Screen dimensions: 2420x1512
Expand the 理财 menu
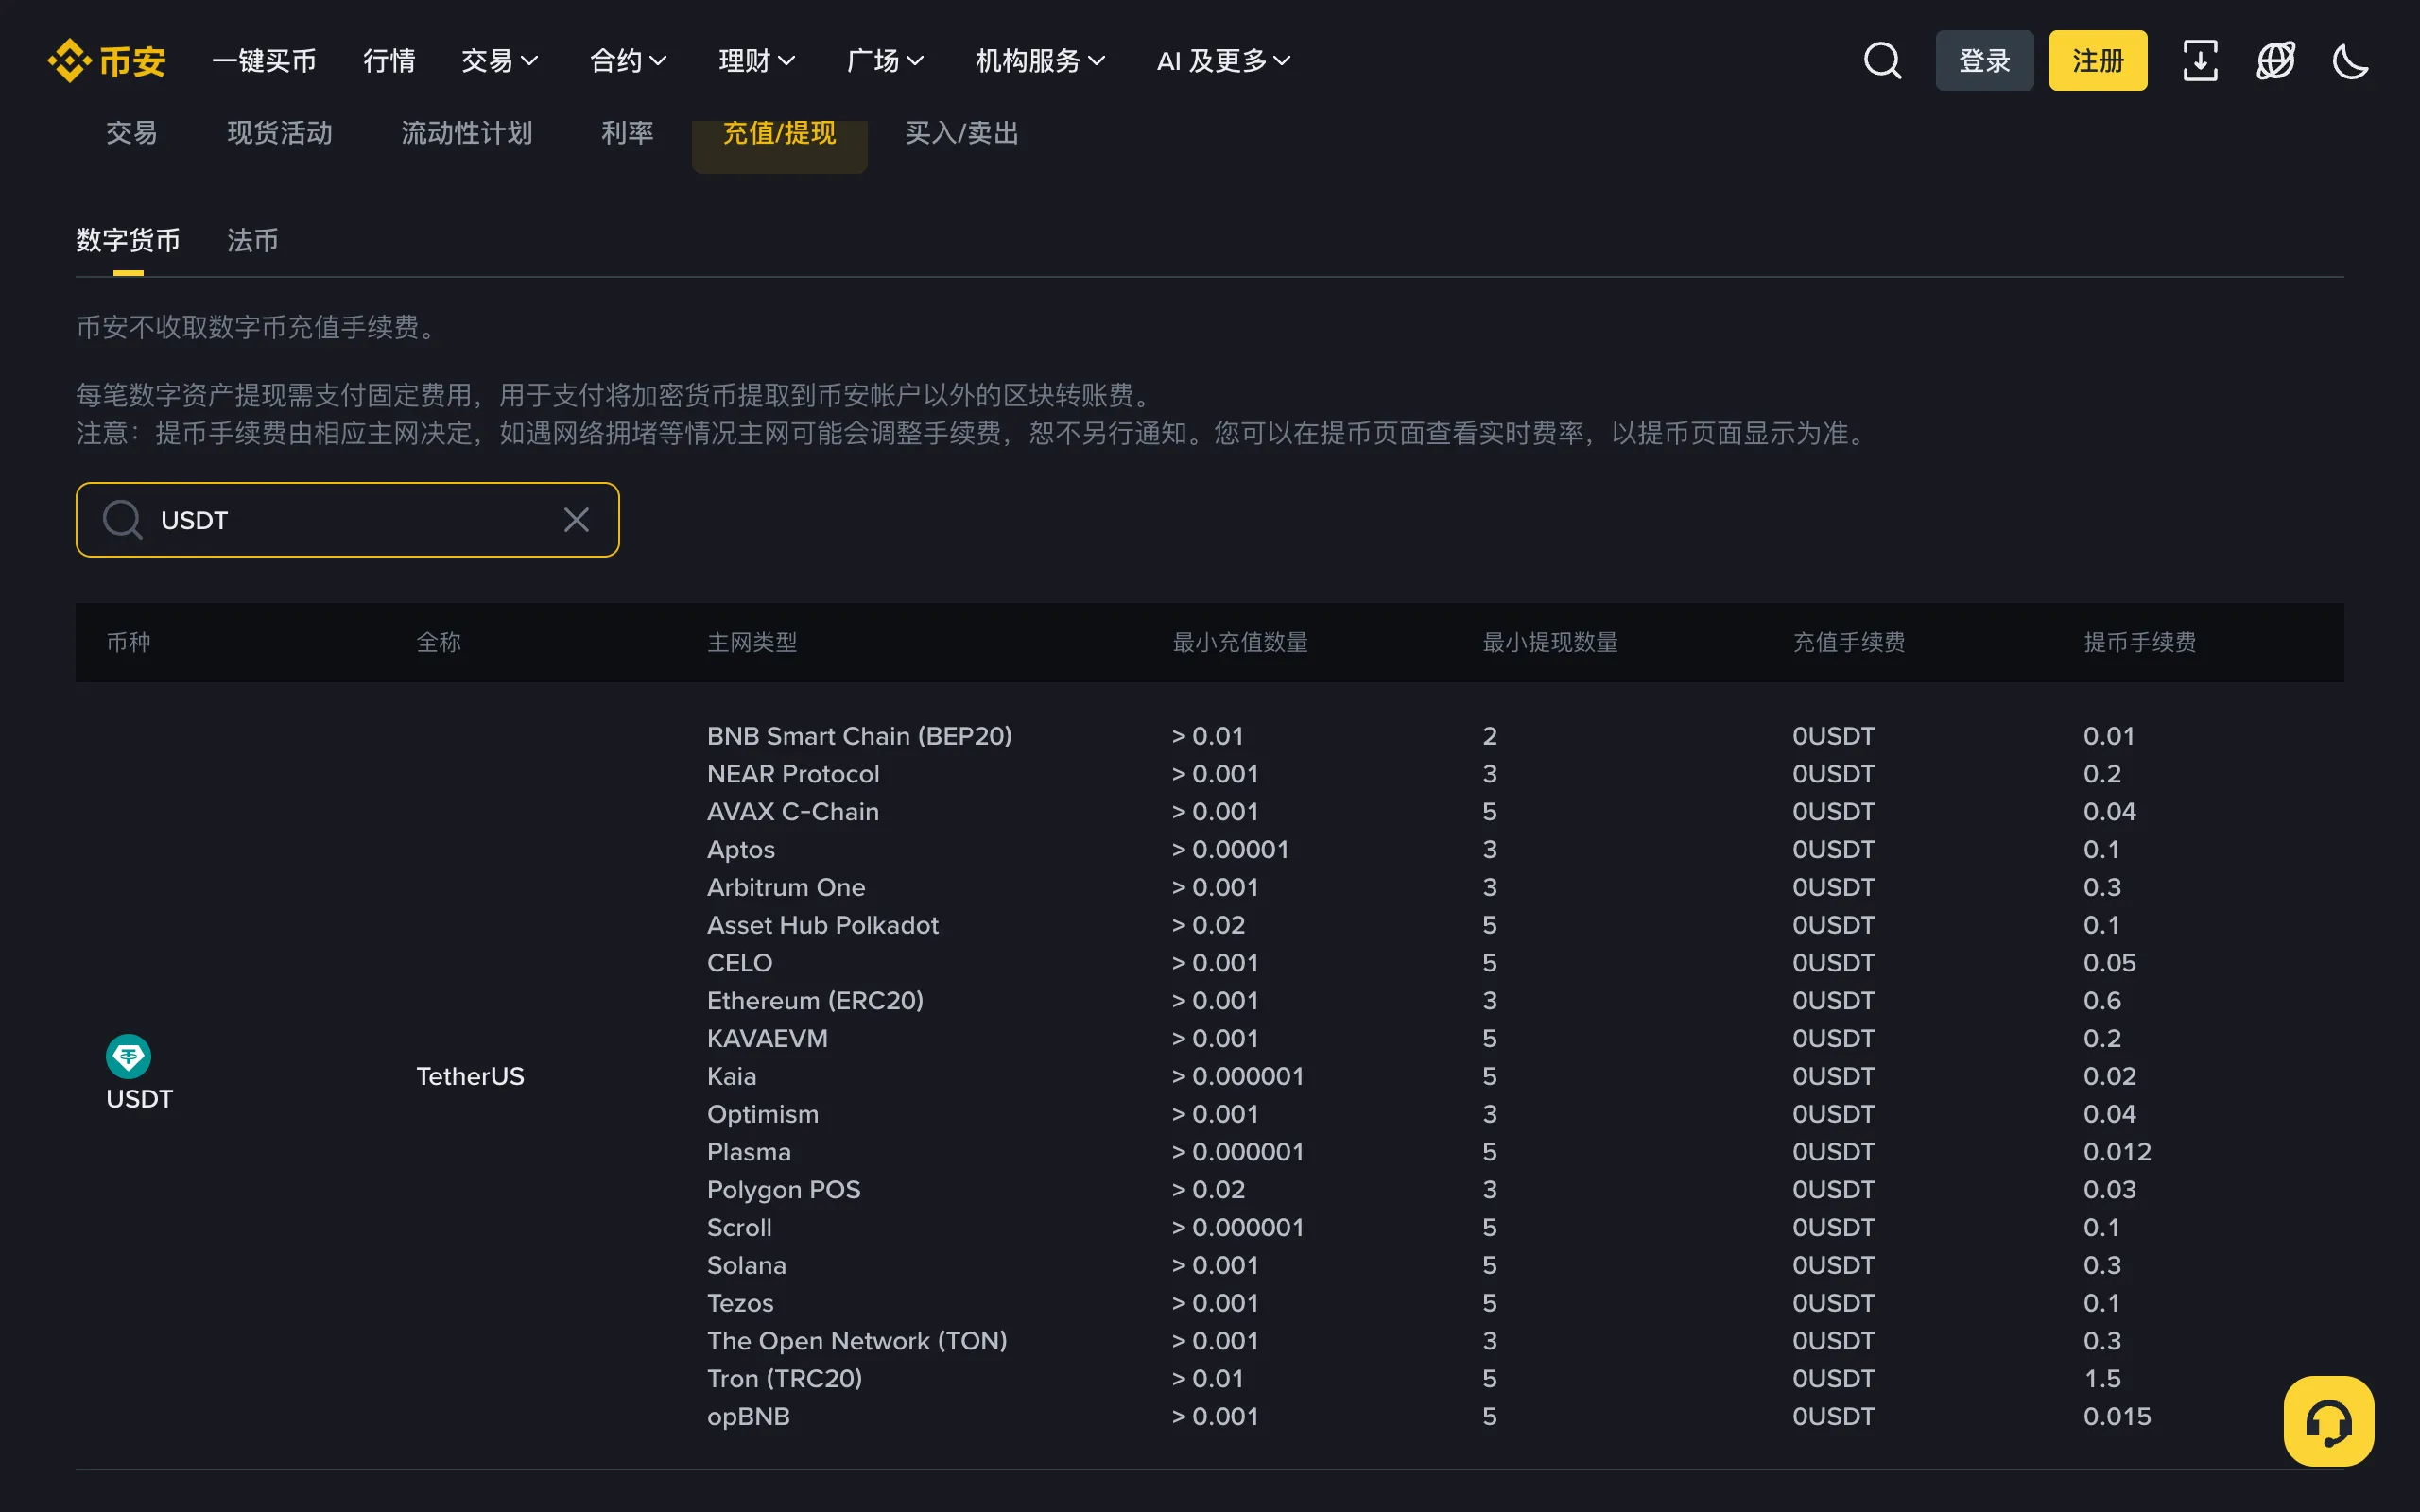(756, 61)
